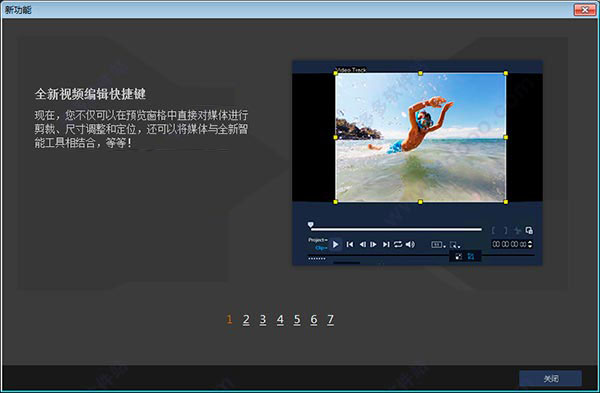Click the preview scrubber playhead

coord(310,225)
